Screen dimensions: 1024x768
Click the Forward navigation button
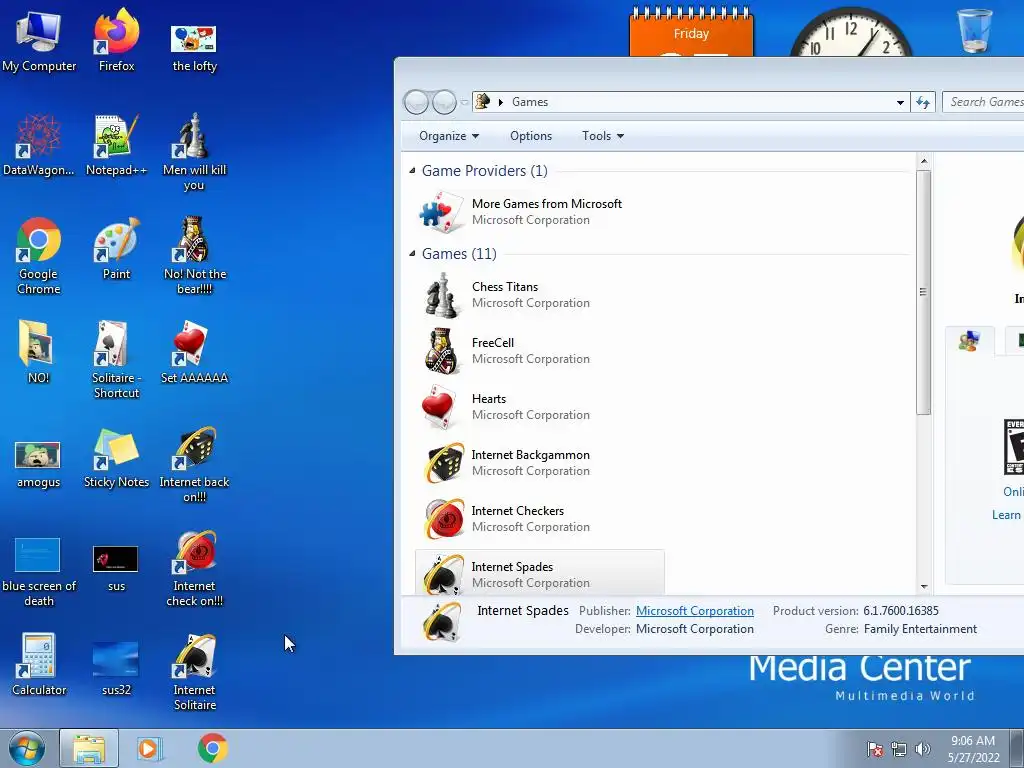pyautogui.click(x=445, y=102)
